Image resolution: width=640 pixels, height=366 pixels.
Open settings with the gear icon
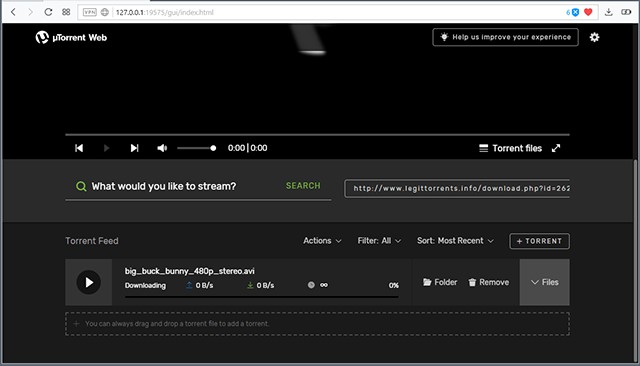click(594, 37)
